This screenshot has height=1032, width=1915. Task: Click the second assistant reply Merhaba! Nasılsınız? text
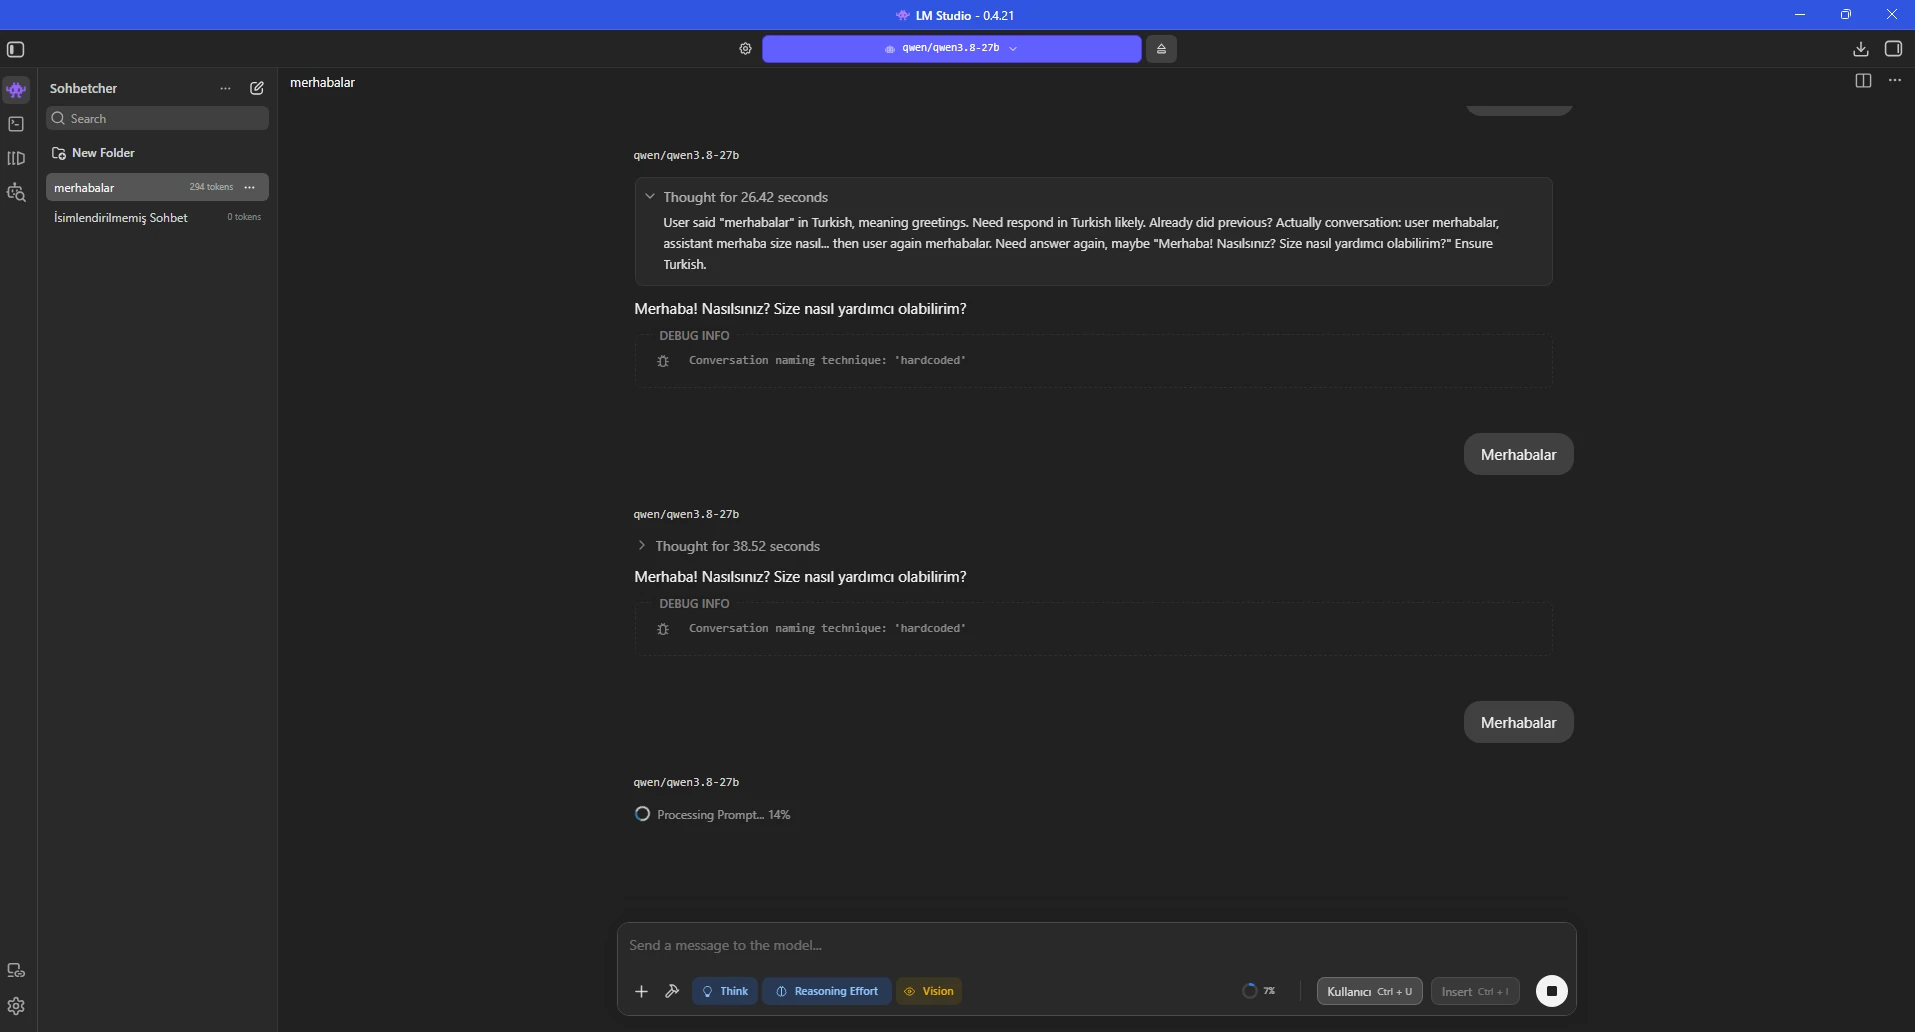point(800,577)
